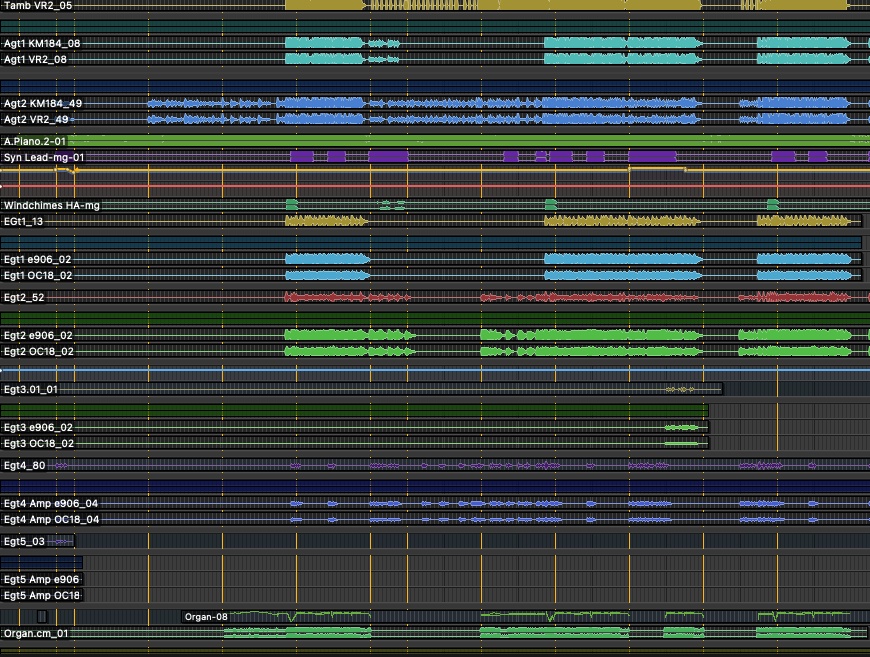
Task: Click the Egt5_03 clip label
Action: tap(24, 542)
